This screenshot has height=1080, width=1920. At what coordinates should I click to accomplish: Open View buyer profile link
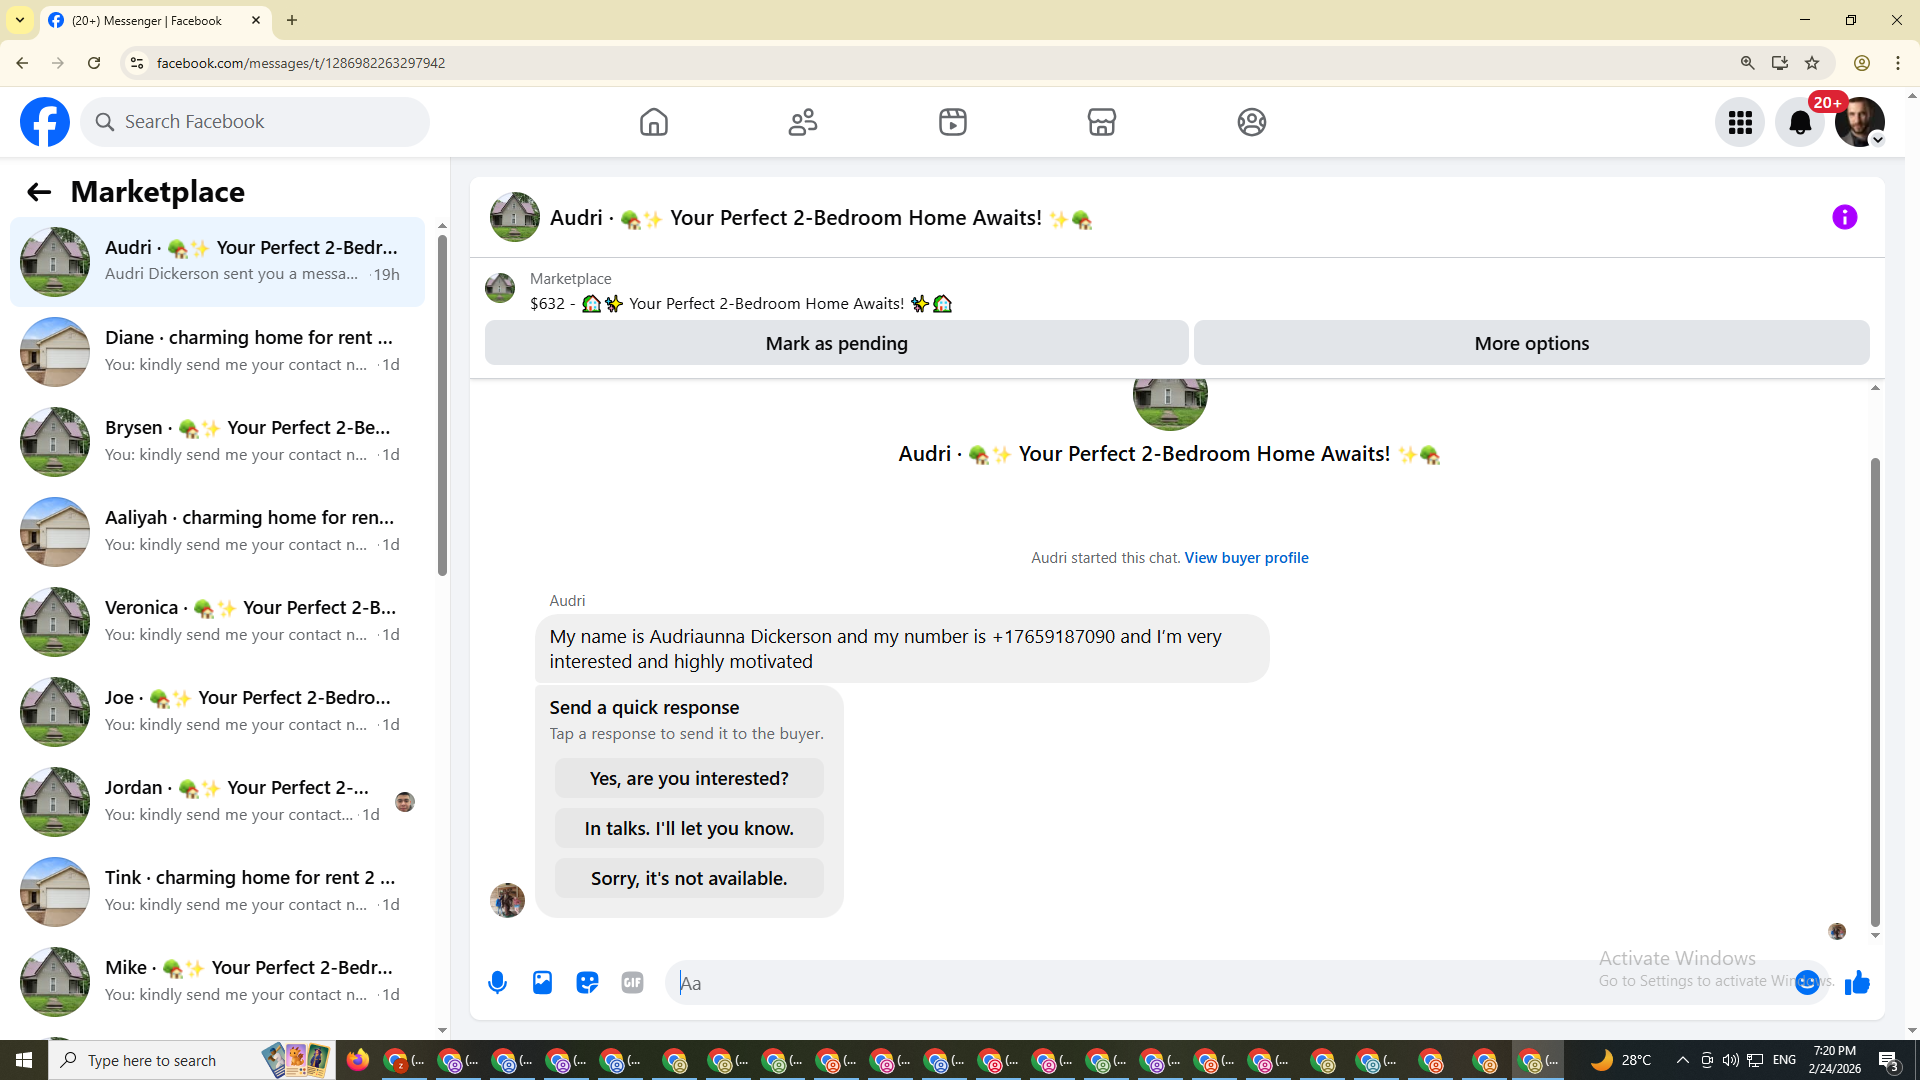click(1246, 558)
